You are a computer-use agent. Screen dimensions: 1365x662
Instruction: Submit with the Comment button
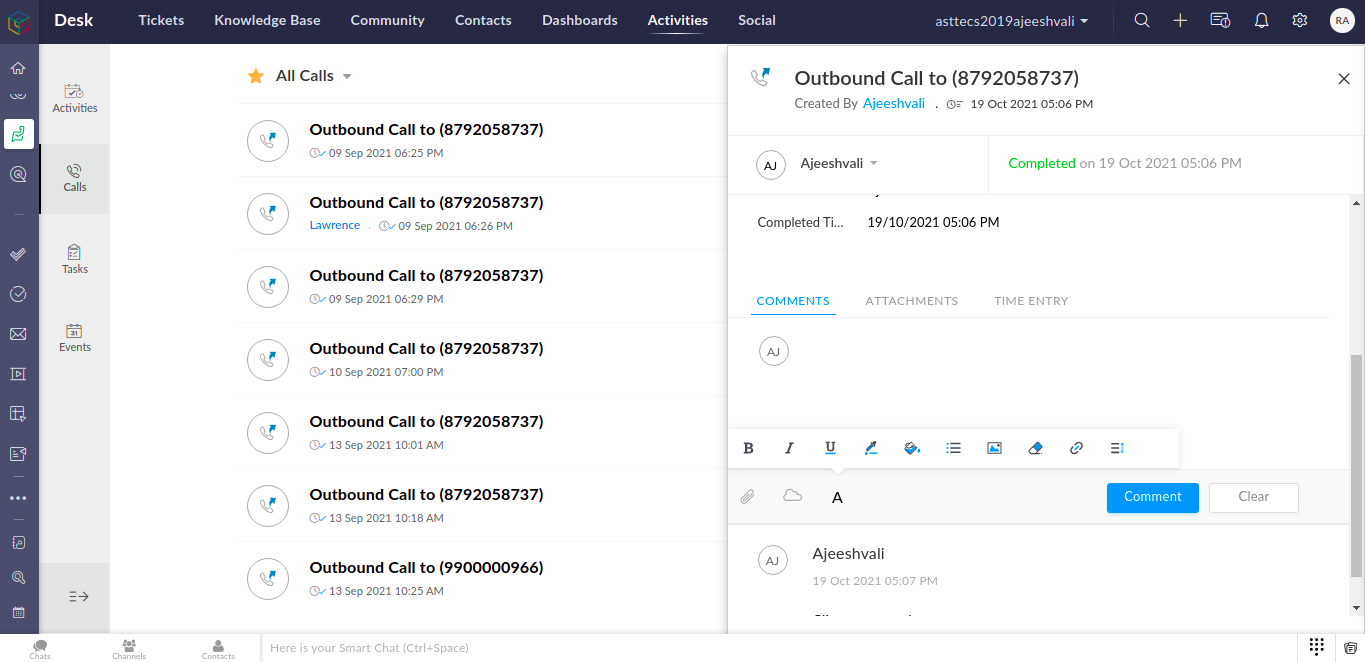[x=1152, y=497]
